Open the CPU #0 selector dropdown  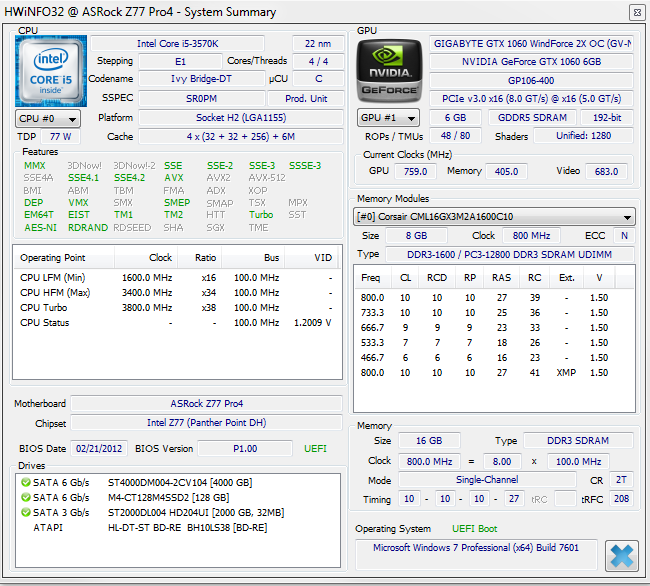click(48, 119)
